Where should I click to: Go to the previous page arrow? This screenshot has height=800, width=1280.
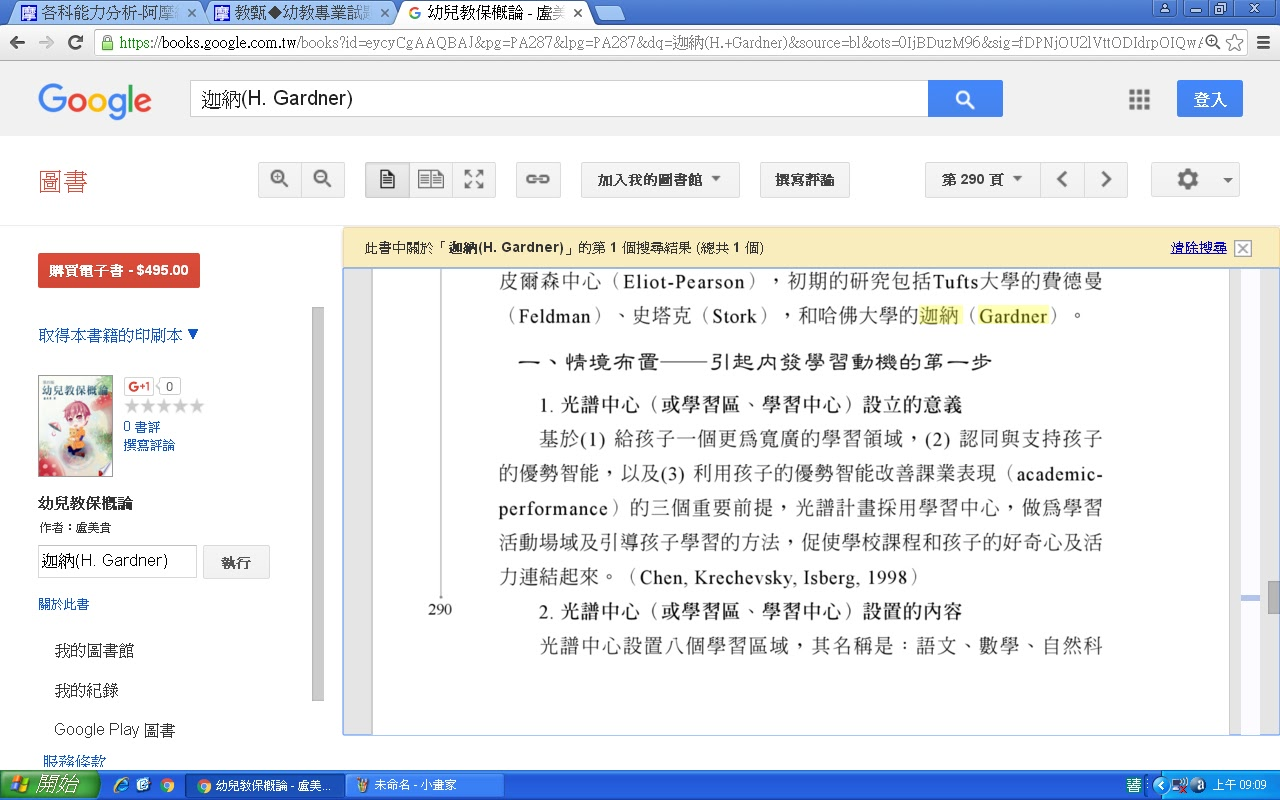click(x=1062, y=180)
